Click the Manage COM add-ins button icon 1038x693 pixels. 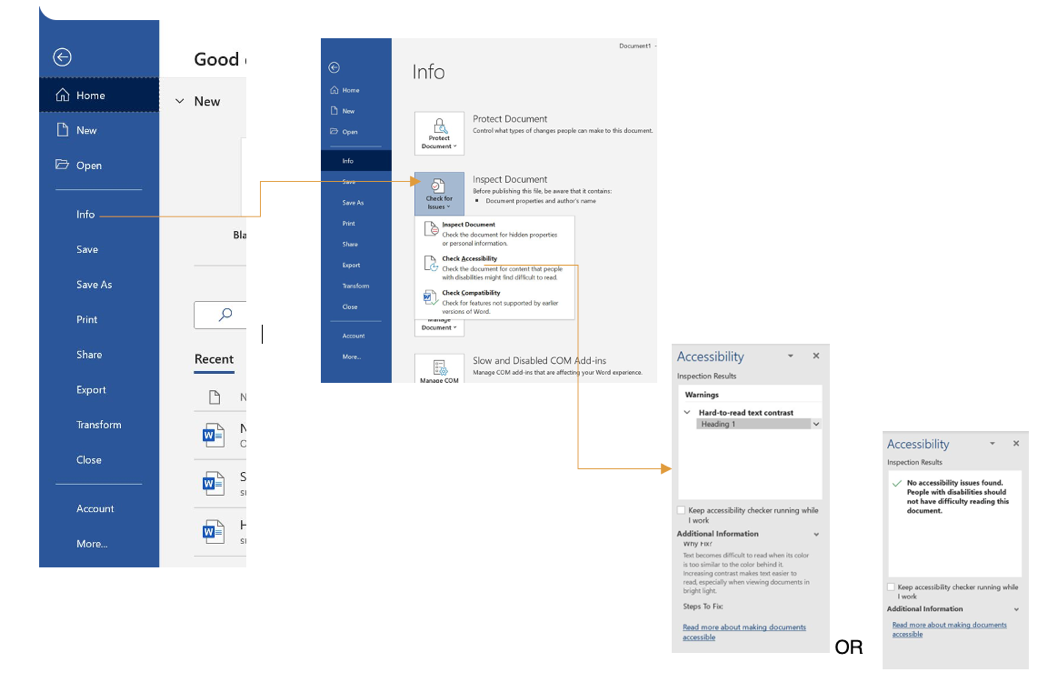pos(439,369)
